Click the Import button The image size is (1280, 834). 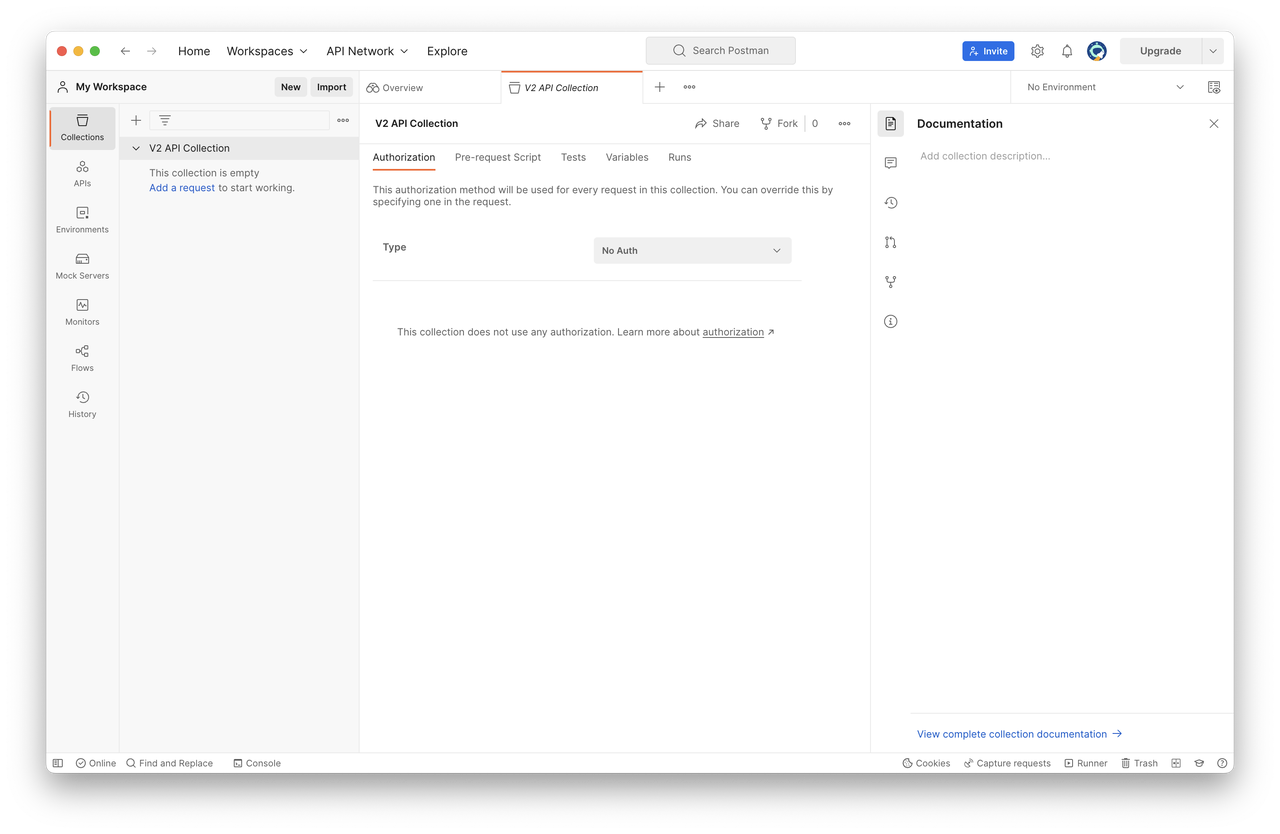(332, 87)
